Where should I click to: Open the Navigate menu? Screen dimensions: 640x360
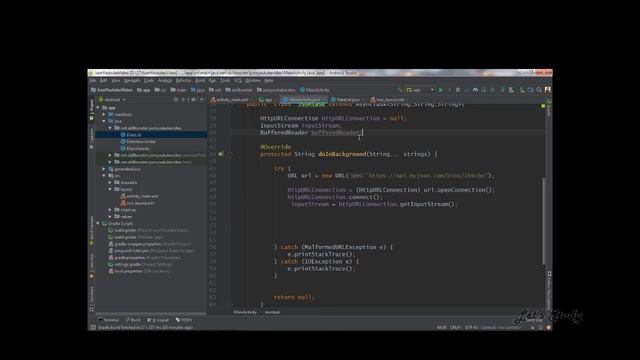132,81
